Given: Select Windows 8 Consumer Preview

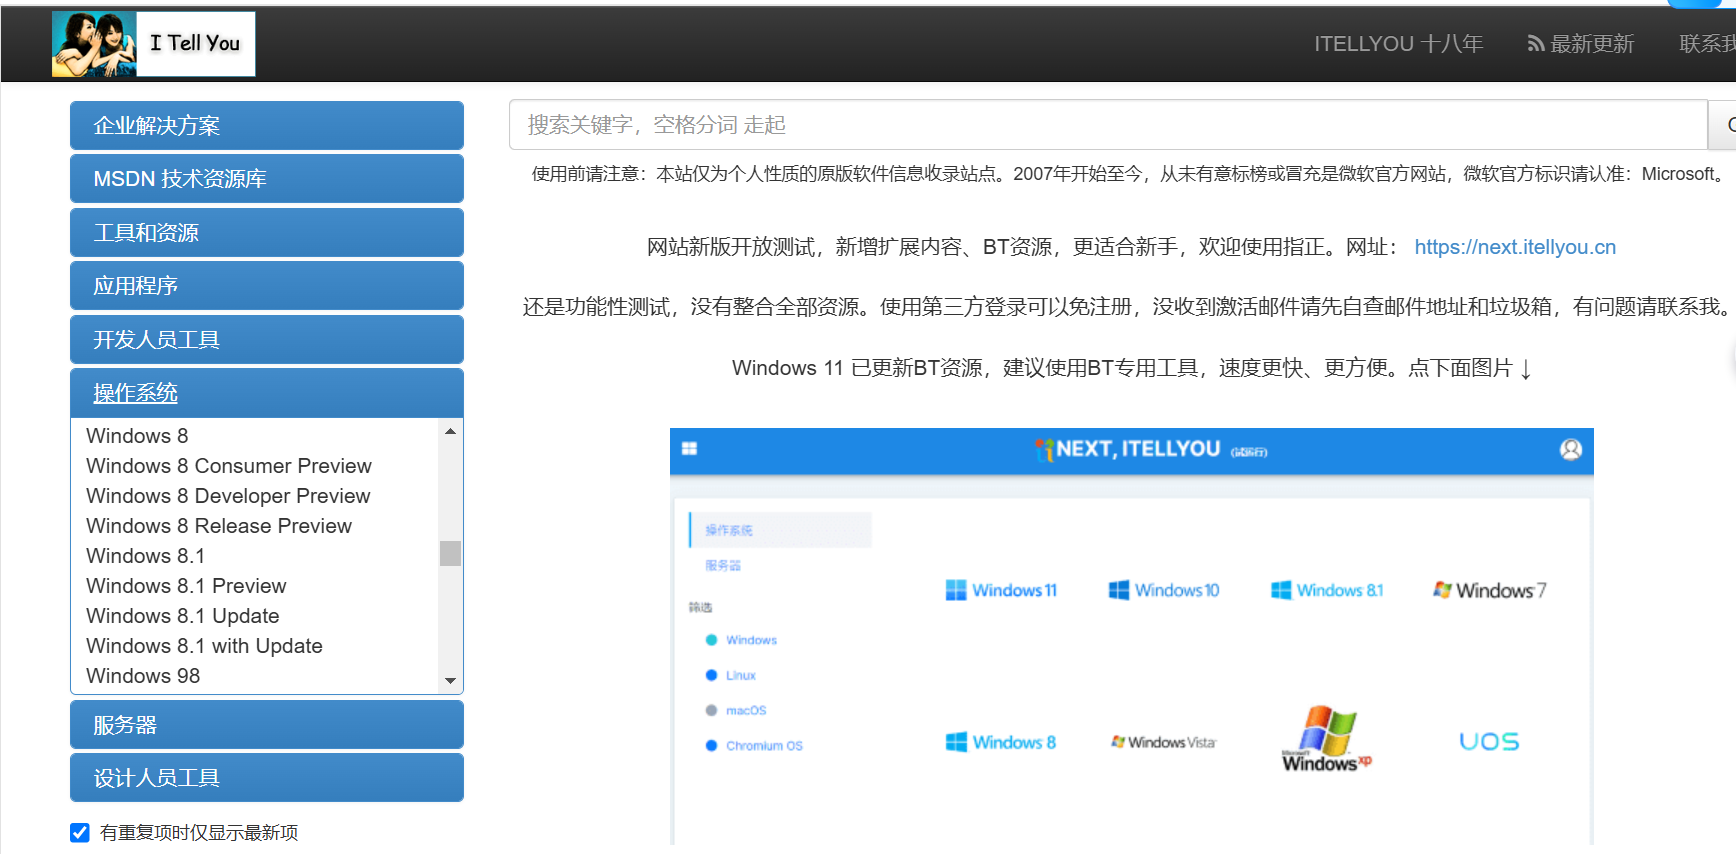Looking at the screenshot, I should pyautogui.click(x=229, y=466).
